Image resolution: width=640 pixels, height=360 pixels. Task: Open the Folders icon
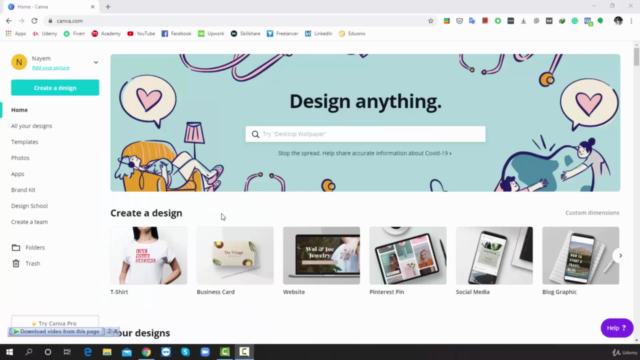tap(16, 247)
